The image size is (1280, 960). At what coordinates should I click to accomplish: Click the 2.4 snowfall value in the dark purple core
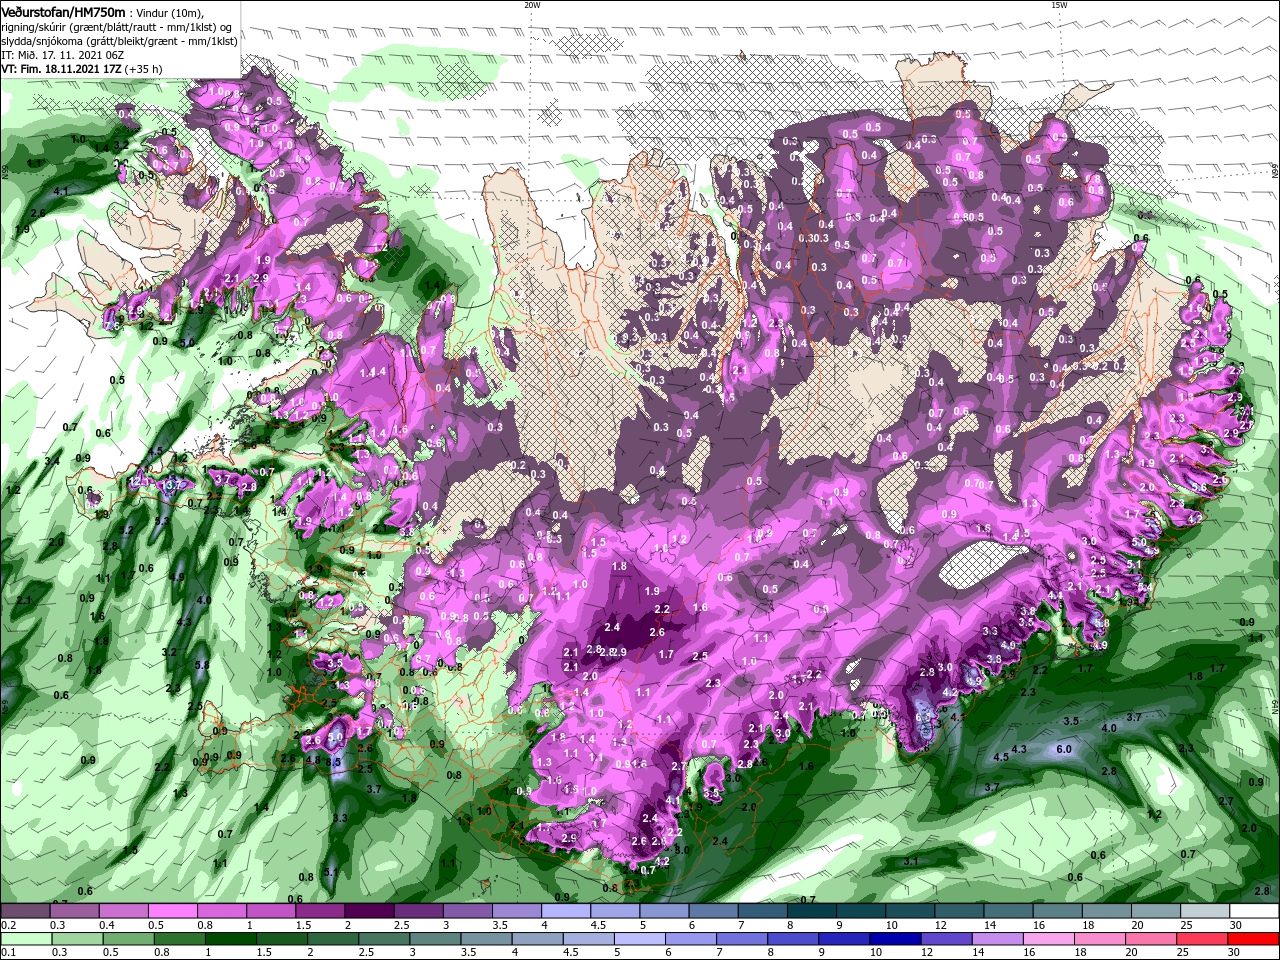pos(613,627)
